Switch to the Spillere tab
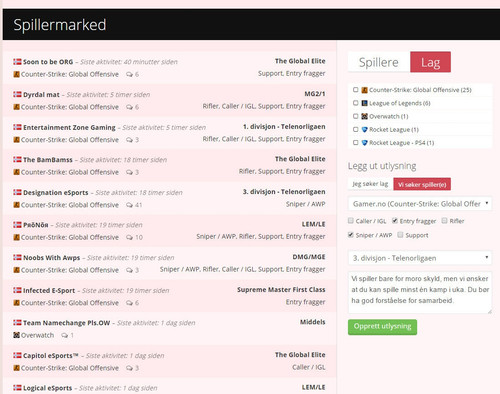 tap(379, 62)
